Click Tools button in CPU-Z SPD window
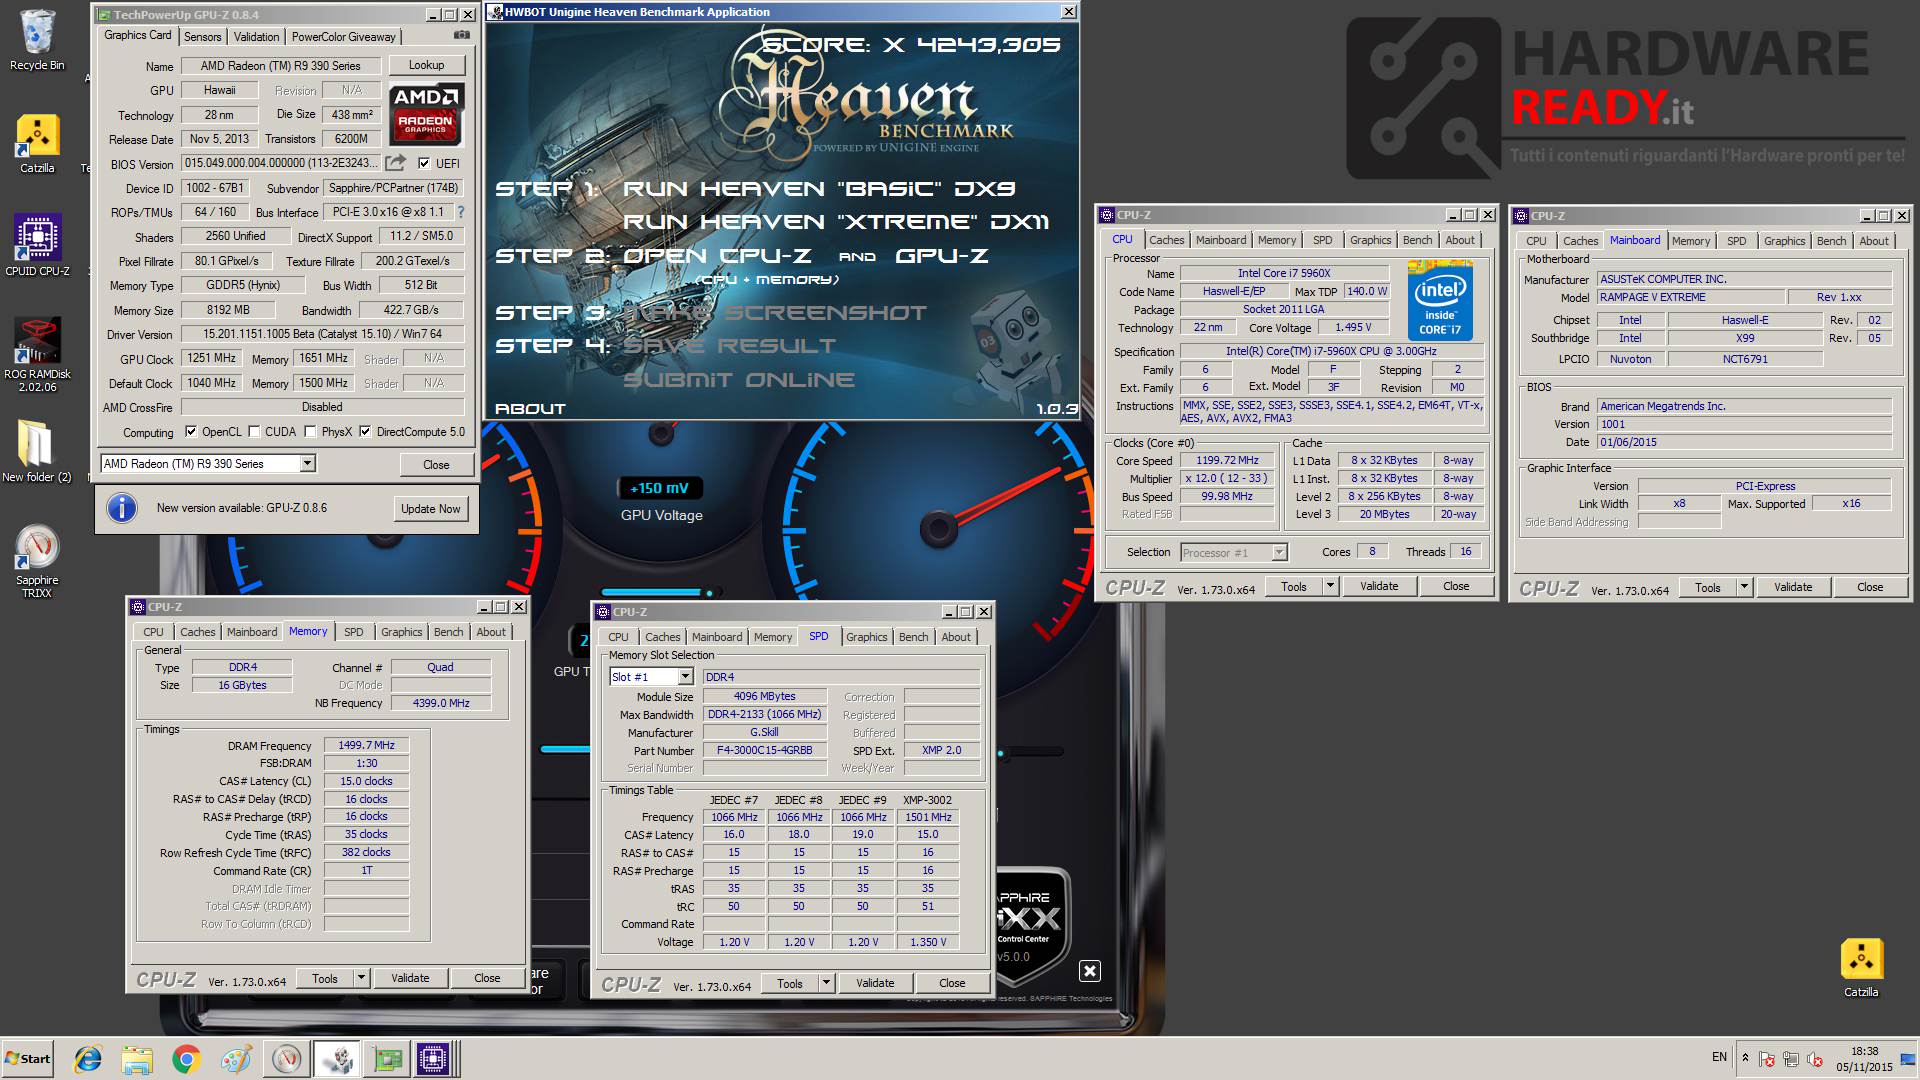The height and width of the screenshot is (1080, 1920). click(790, 983)
